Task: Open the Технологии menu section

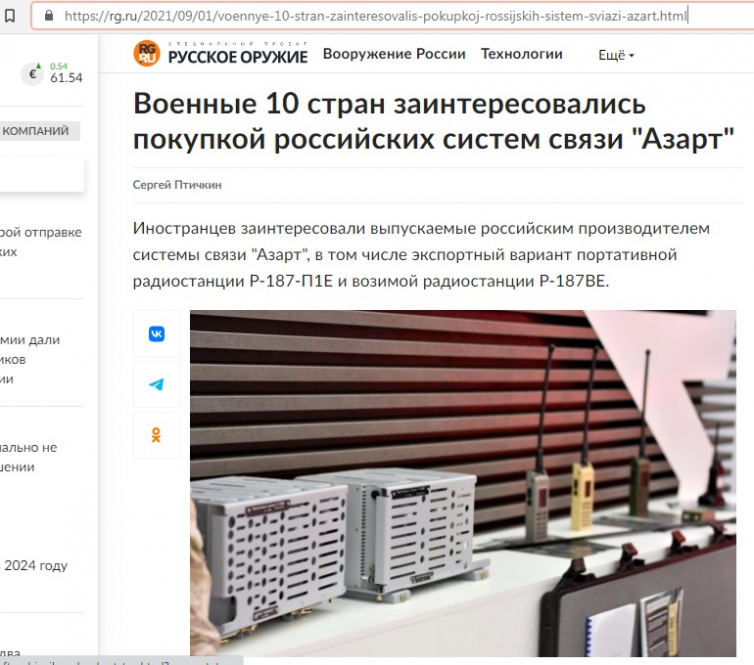Action: click(522, 54)
